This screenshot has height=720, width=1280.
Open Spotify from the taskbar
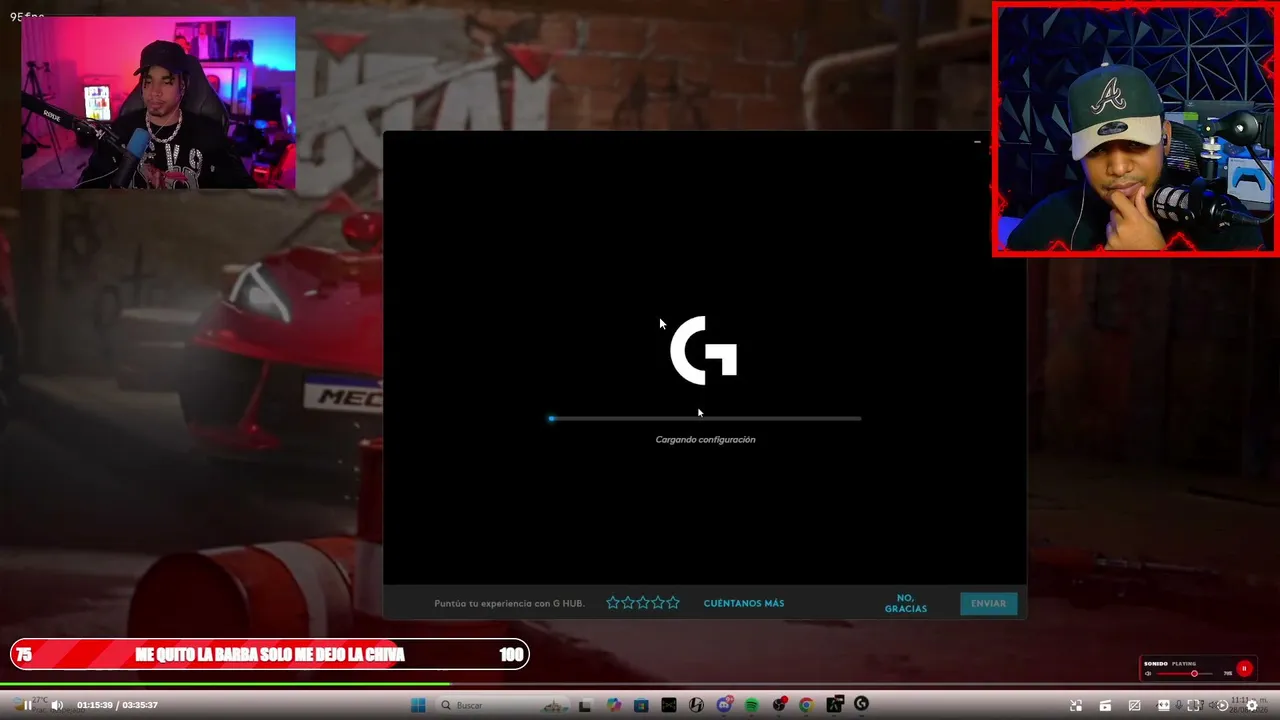pos(751,705)
